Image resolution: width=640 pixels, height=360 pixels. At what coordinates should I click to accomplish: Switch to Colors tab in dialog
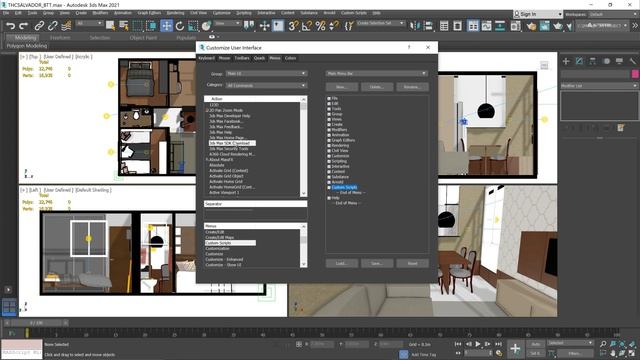pyautogui.click(x=290, y=58)
